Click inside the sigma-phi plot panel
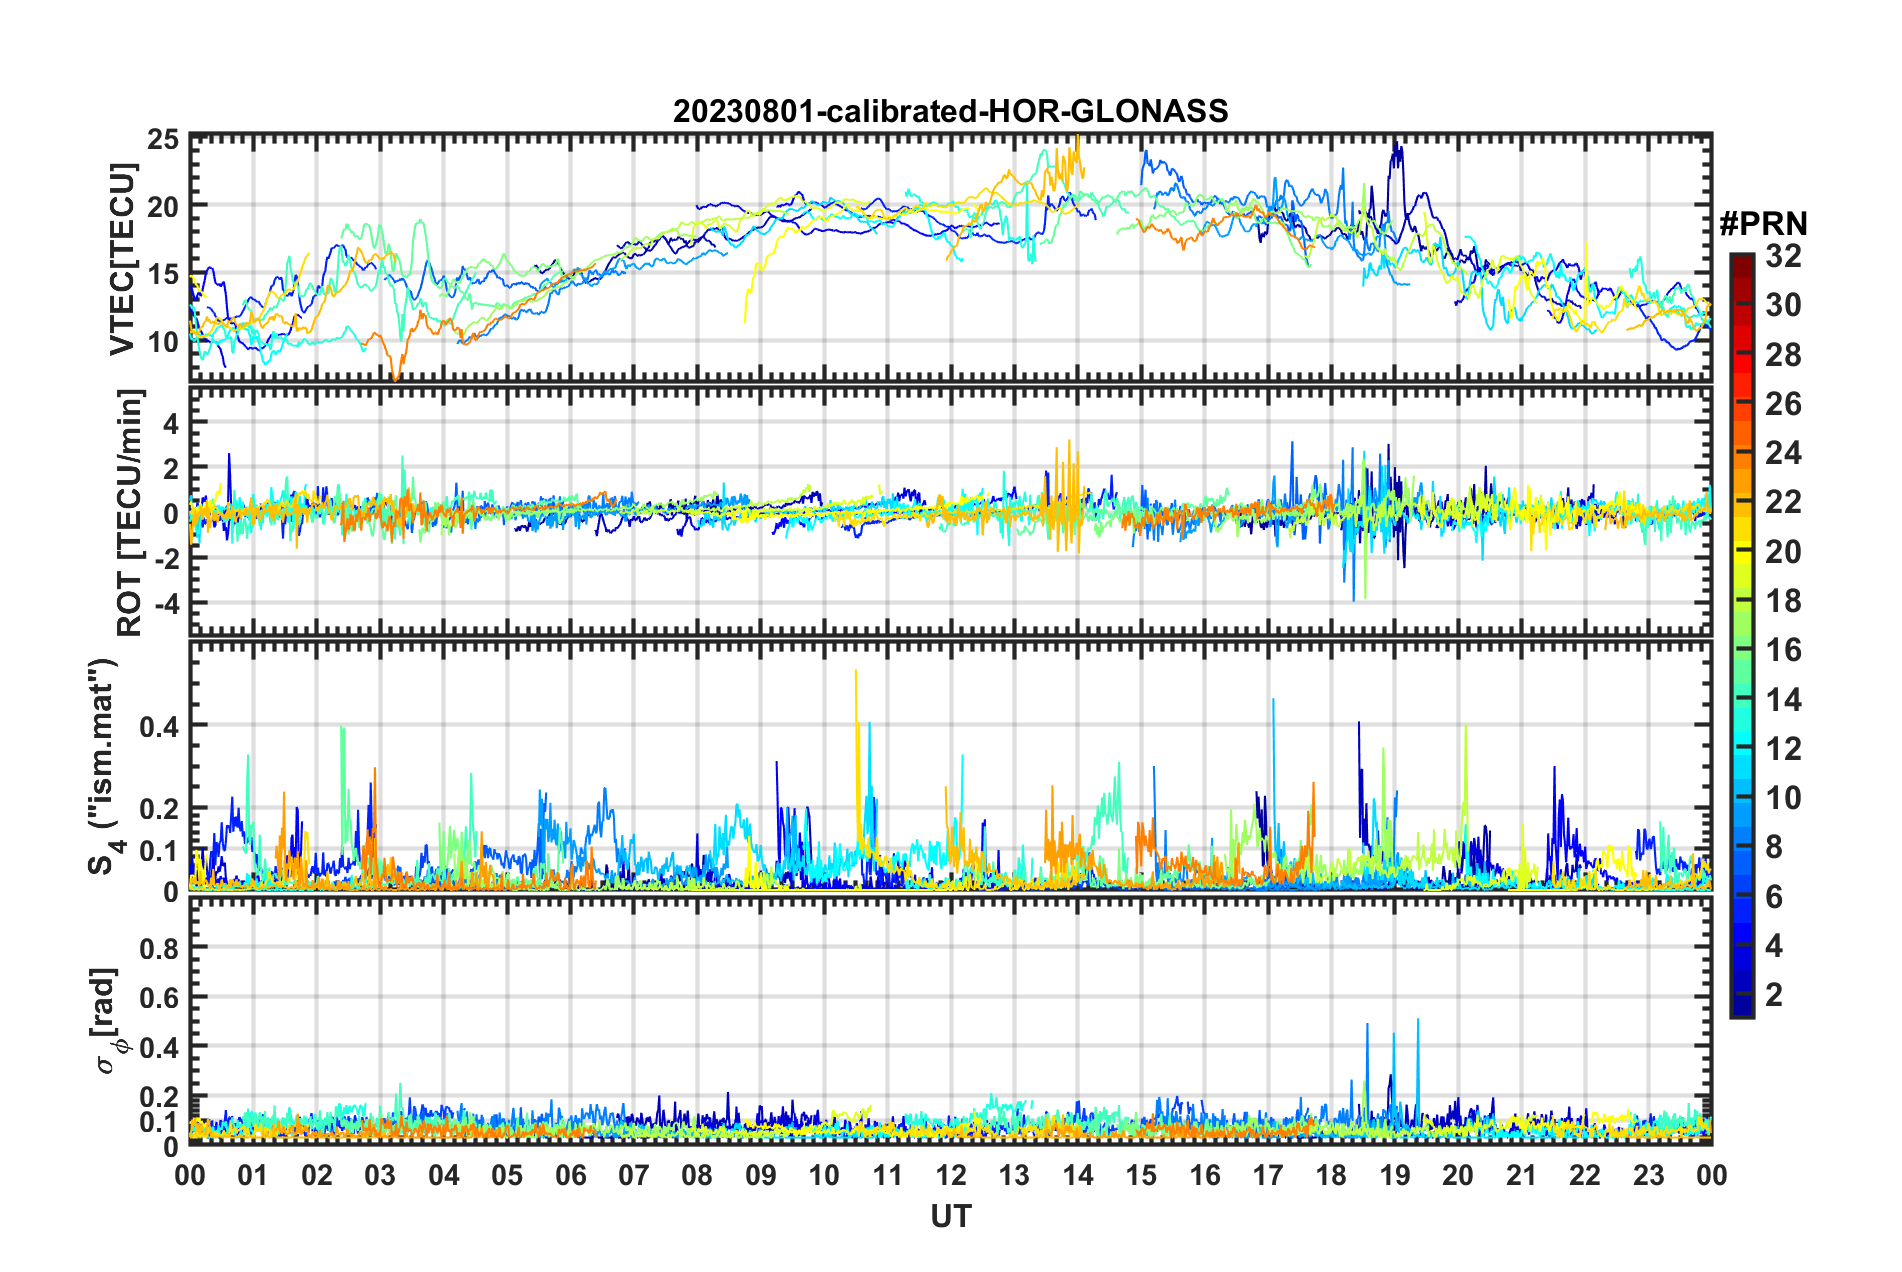This screenshot has height=1272, width=1902. (950, 1021)
